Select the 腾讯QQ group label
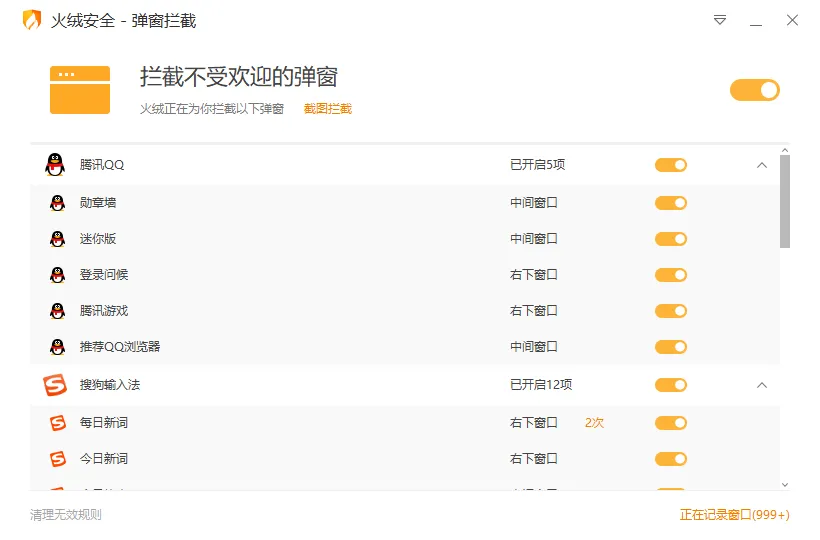This screenshot has height=540, width=820. click(102, 165)
